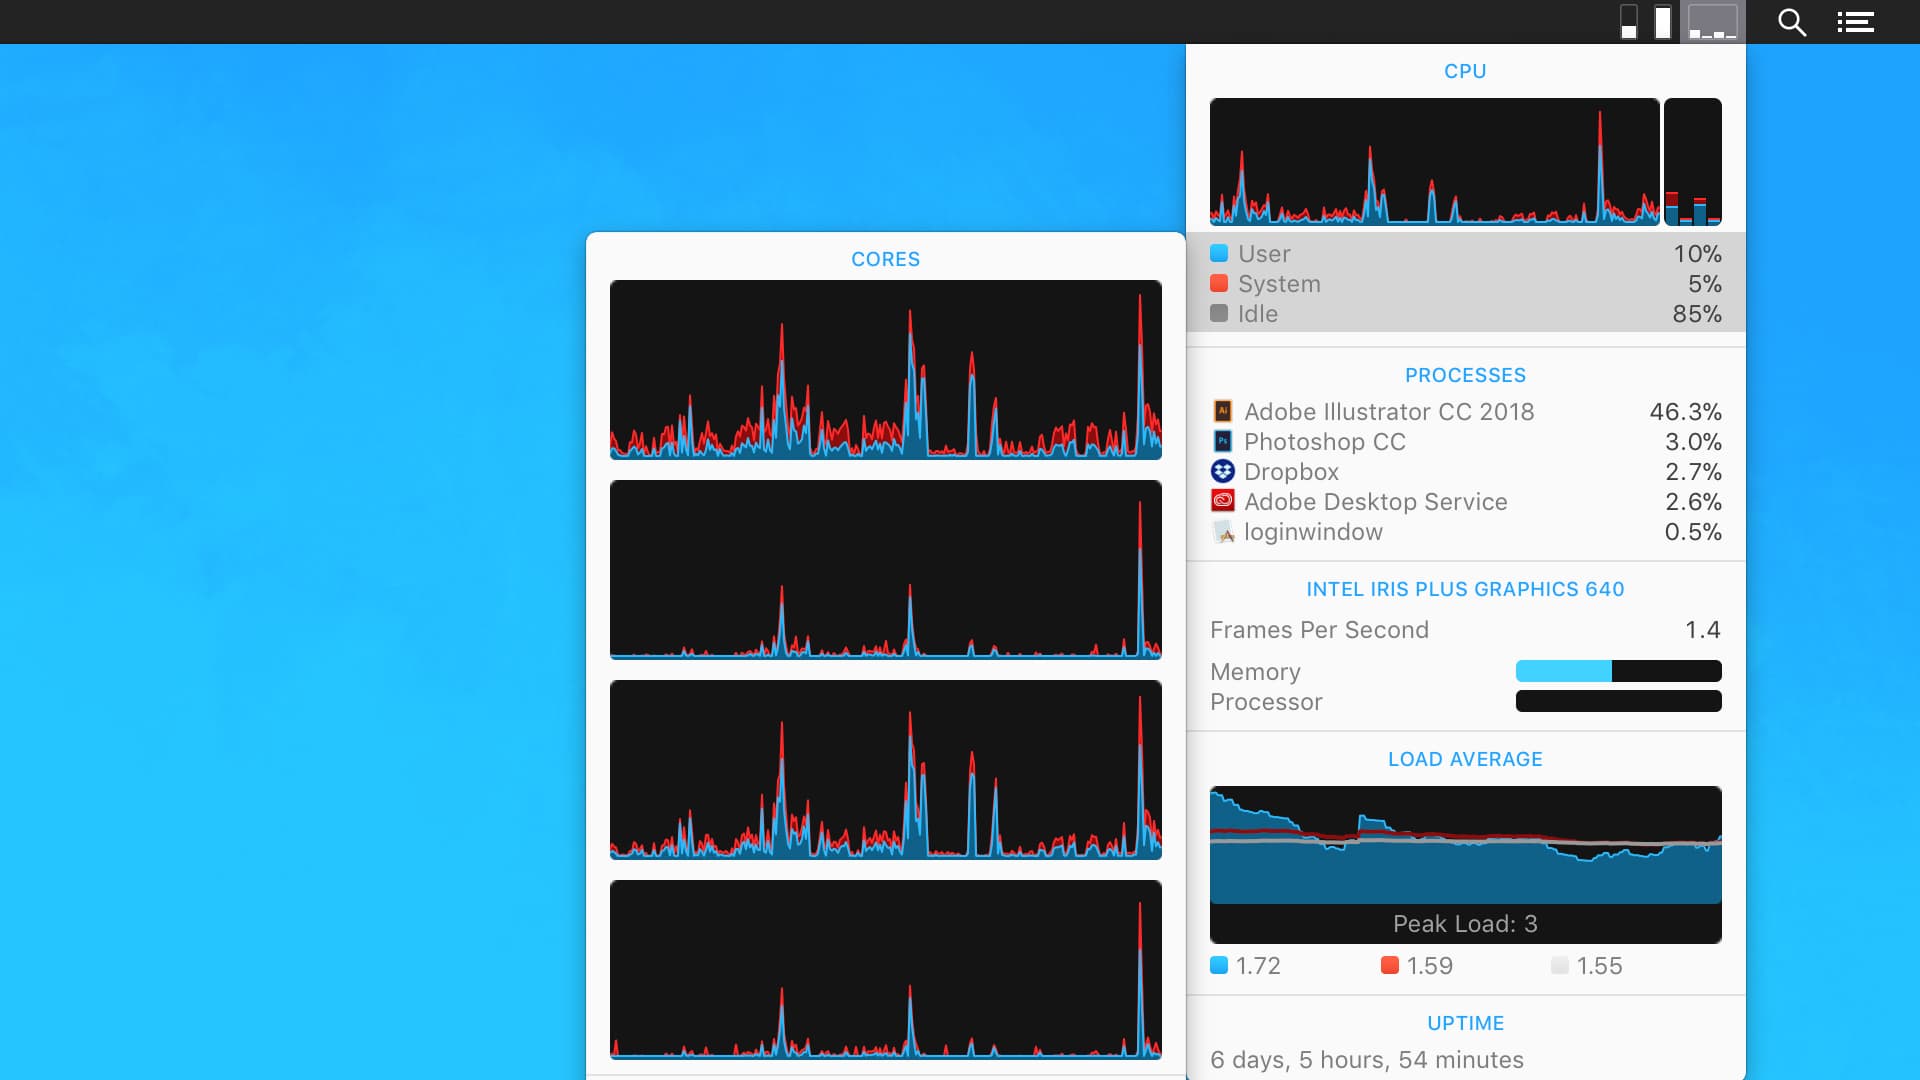Click the first core graph in Cores
This screenshot has height=1080, width=1920.
885,370
